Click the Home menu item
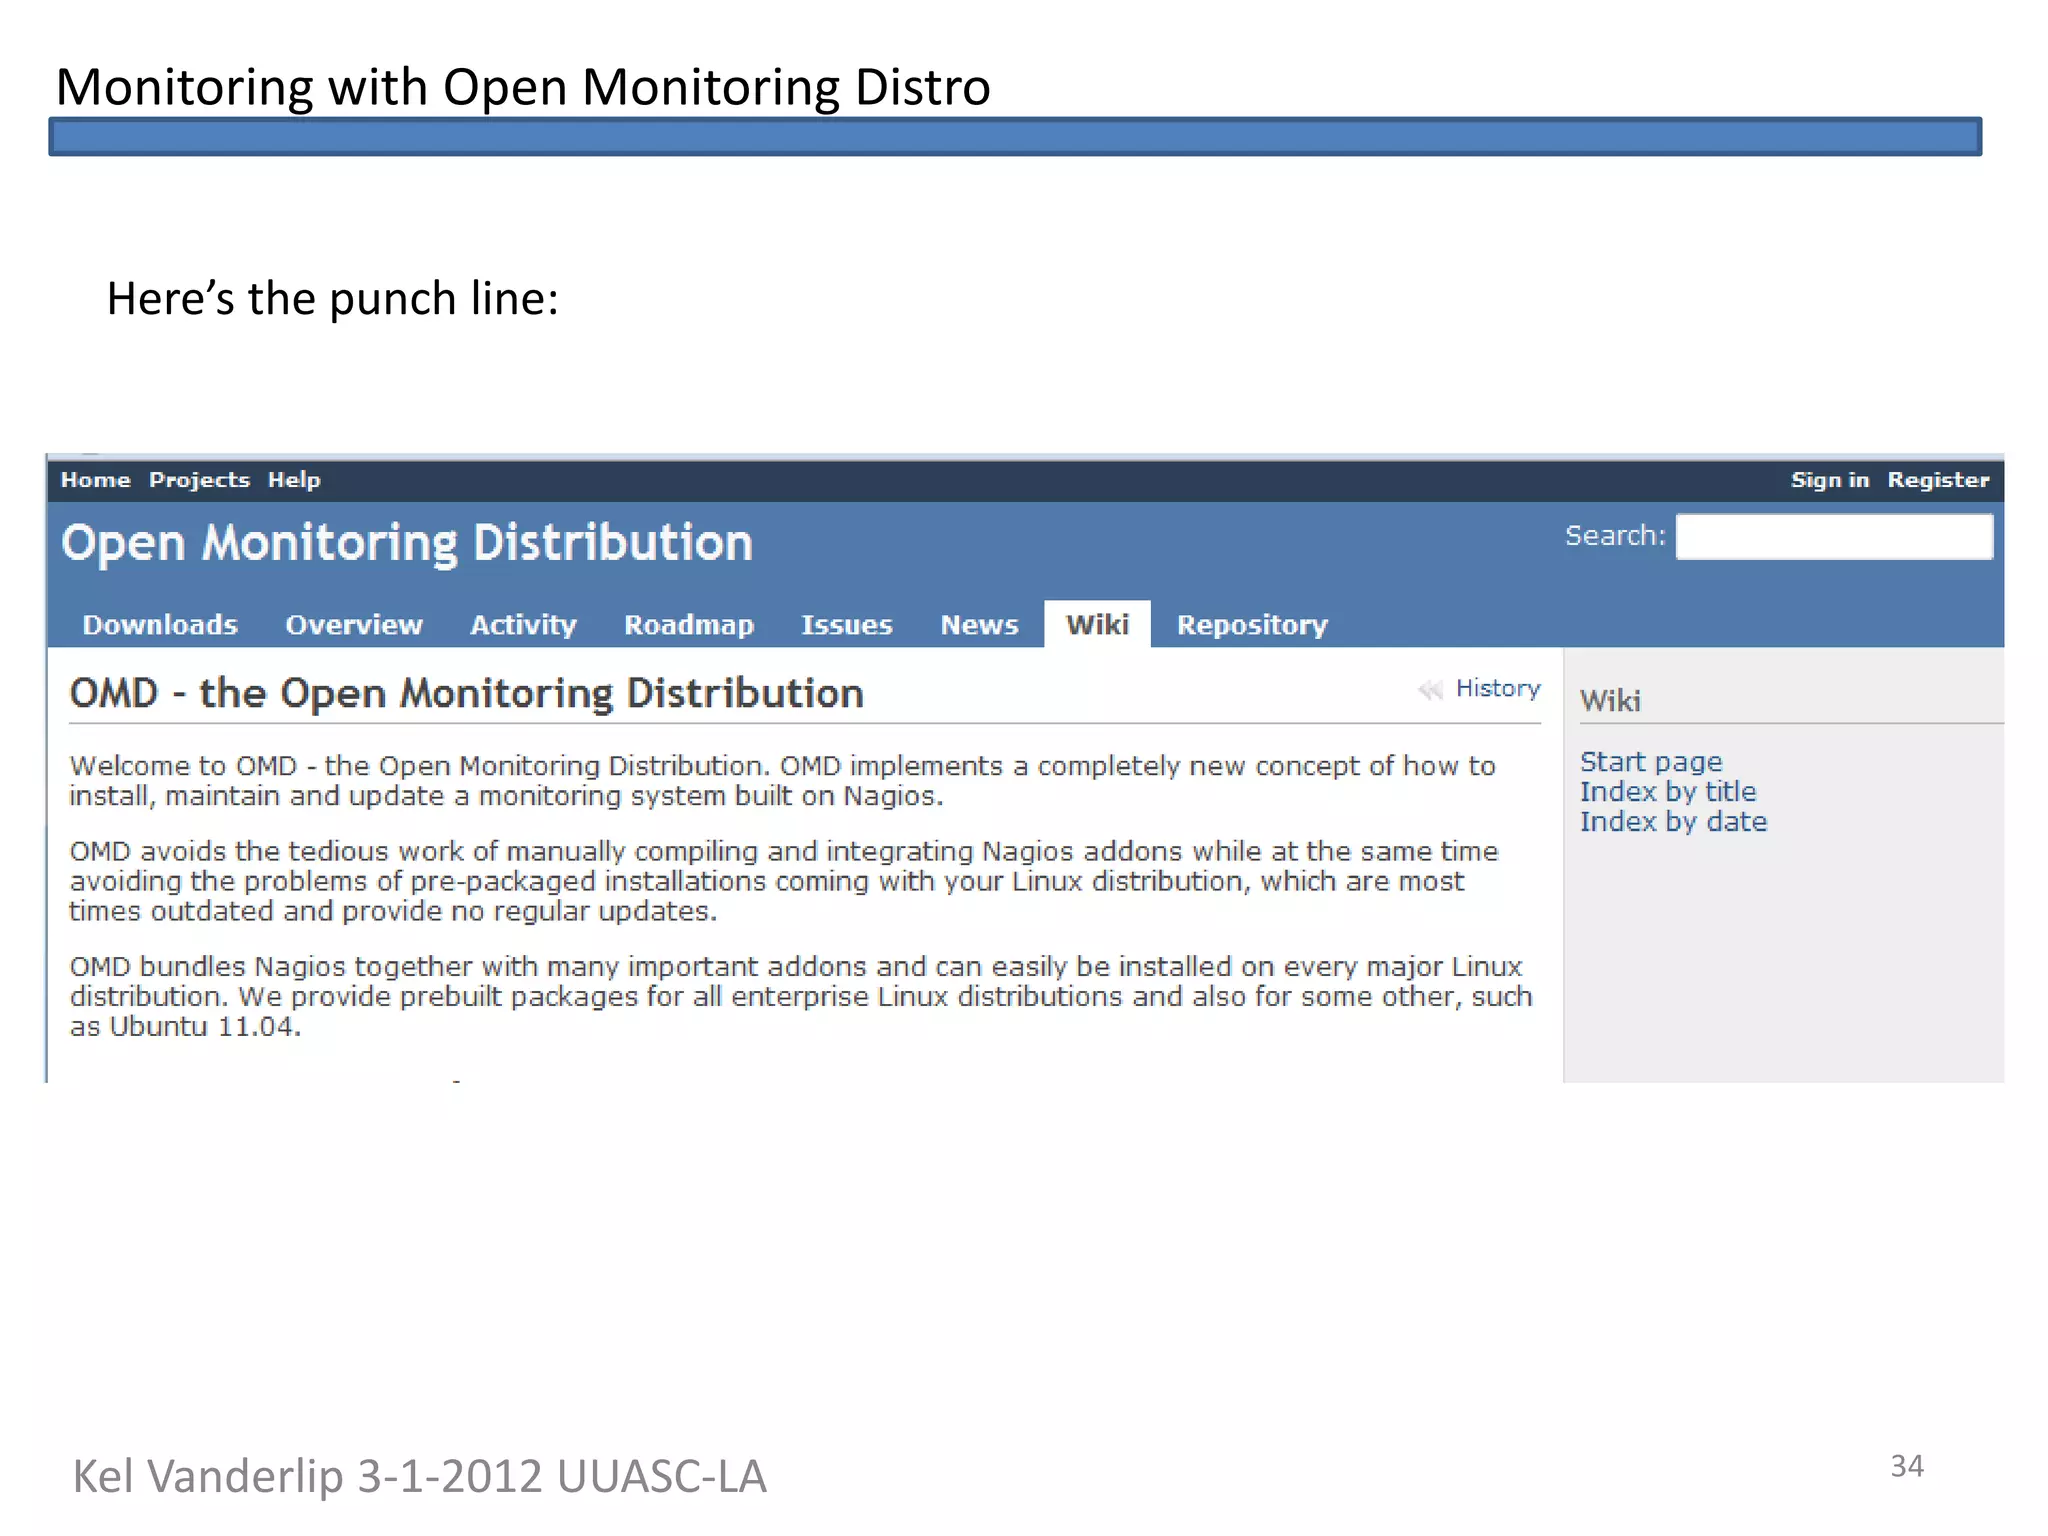 [95, 480]
